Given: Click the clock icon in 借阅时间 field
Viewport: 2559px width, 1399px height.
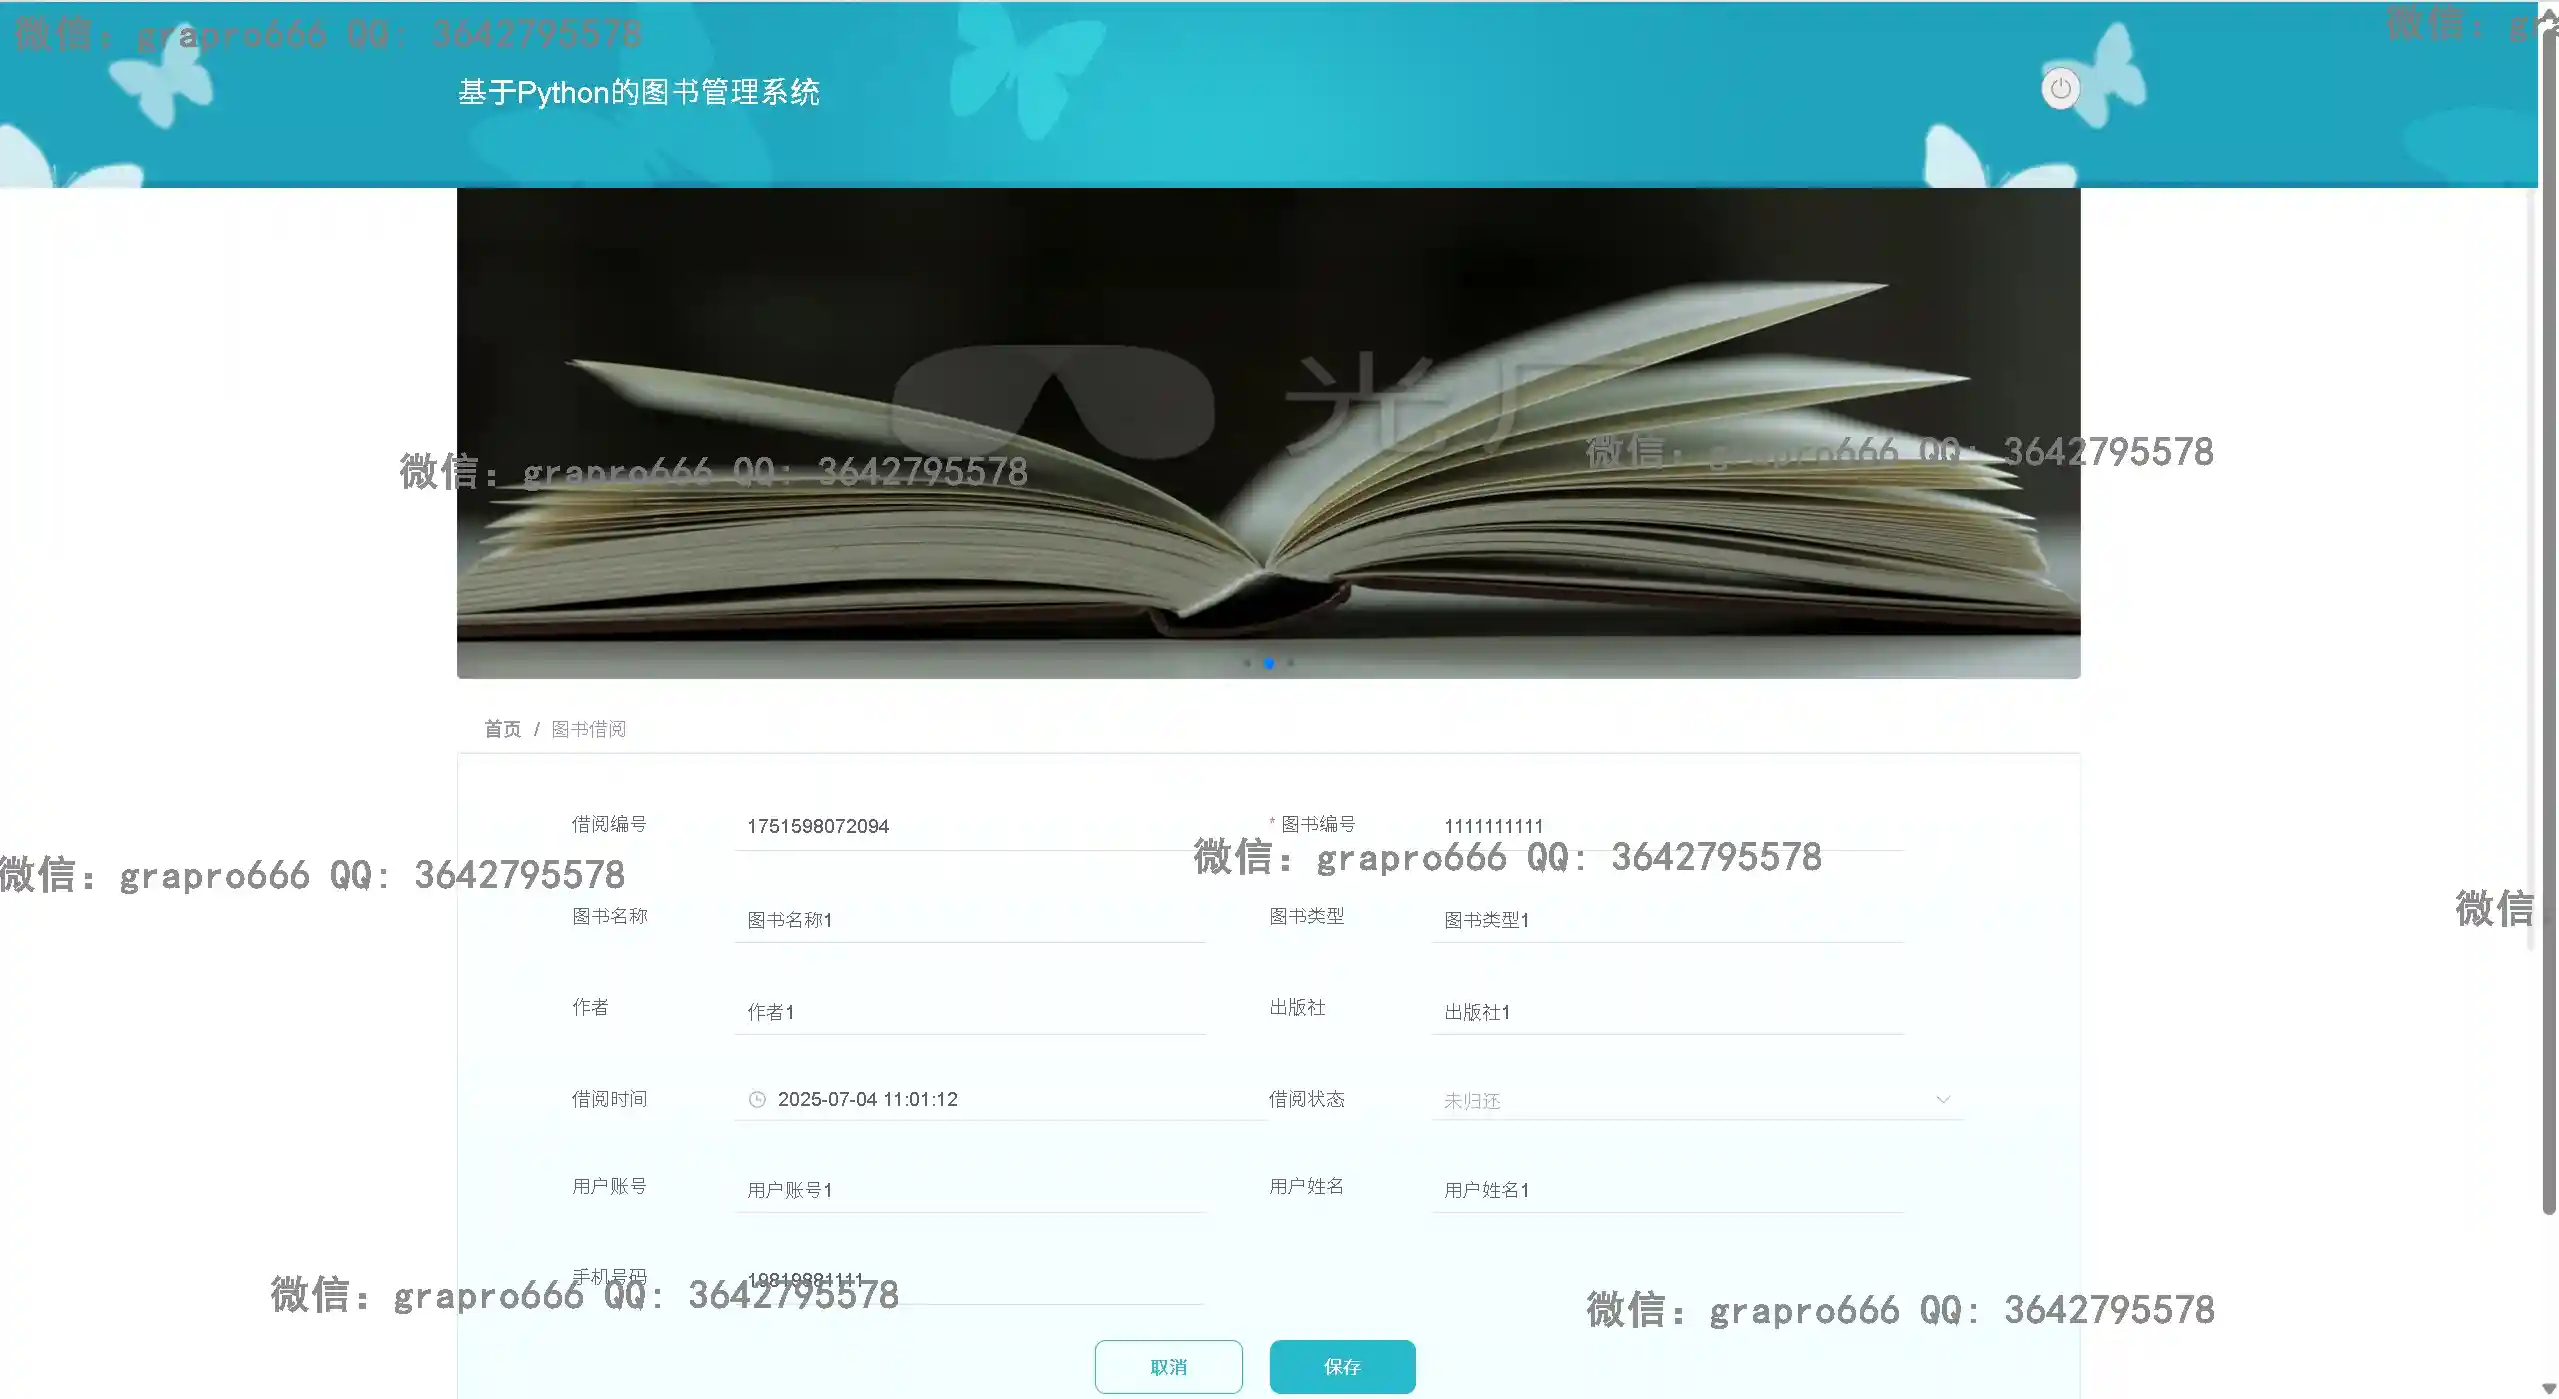Looking at the screenshot, I should (757, 1099).
